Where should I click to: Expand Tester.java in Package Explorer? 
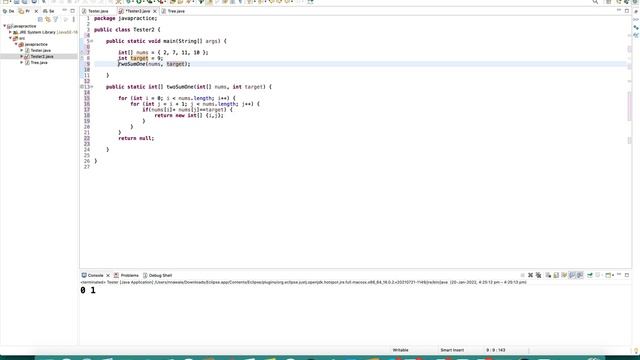22,51
